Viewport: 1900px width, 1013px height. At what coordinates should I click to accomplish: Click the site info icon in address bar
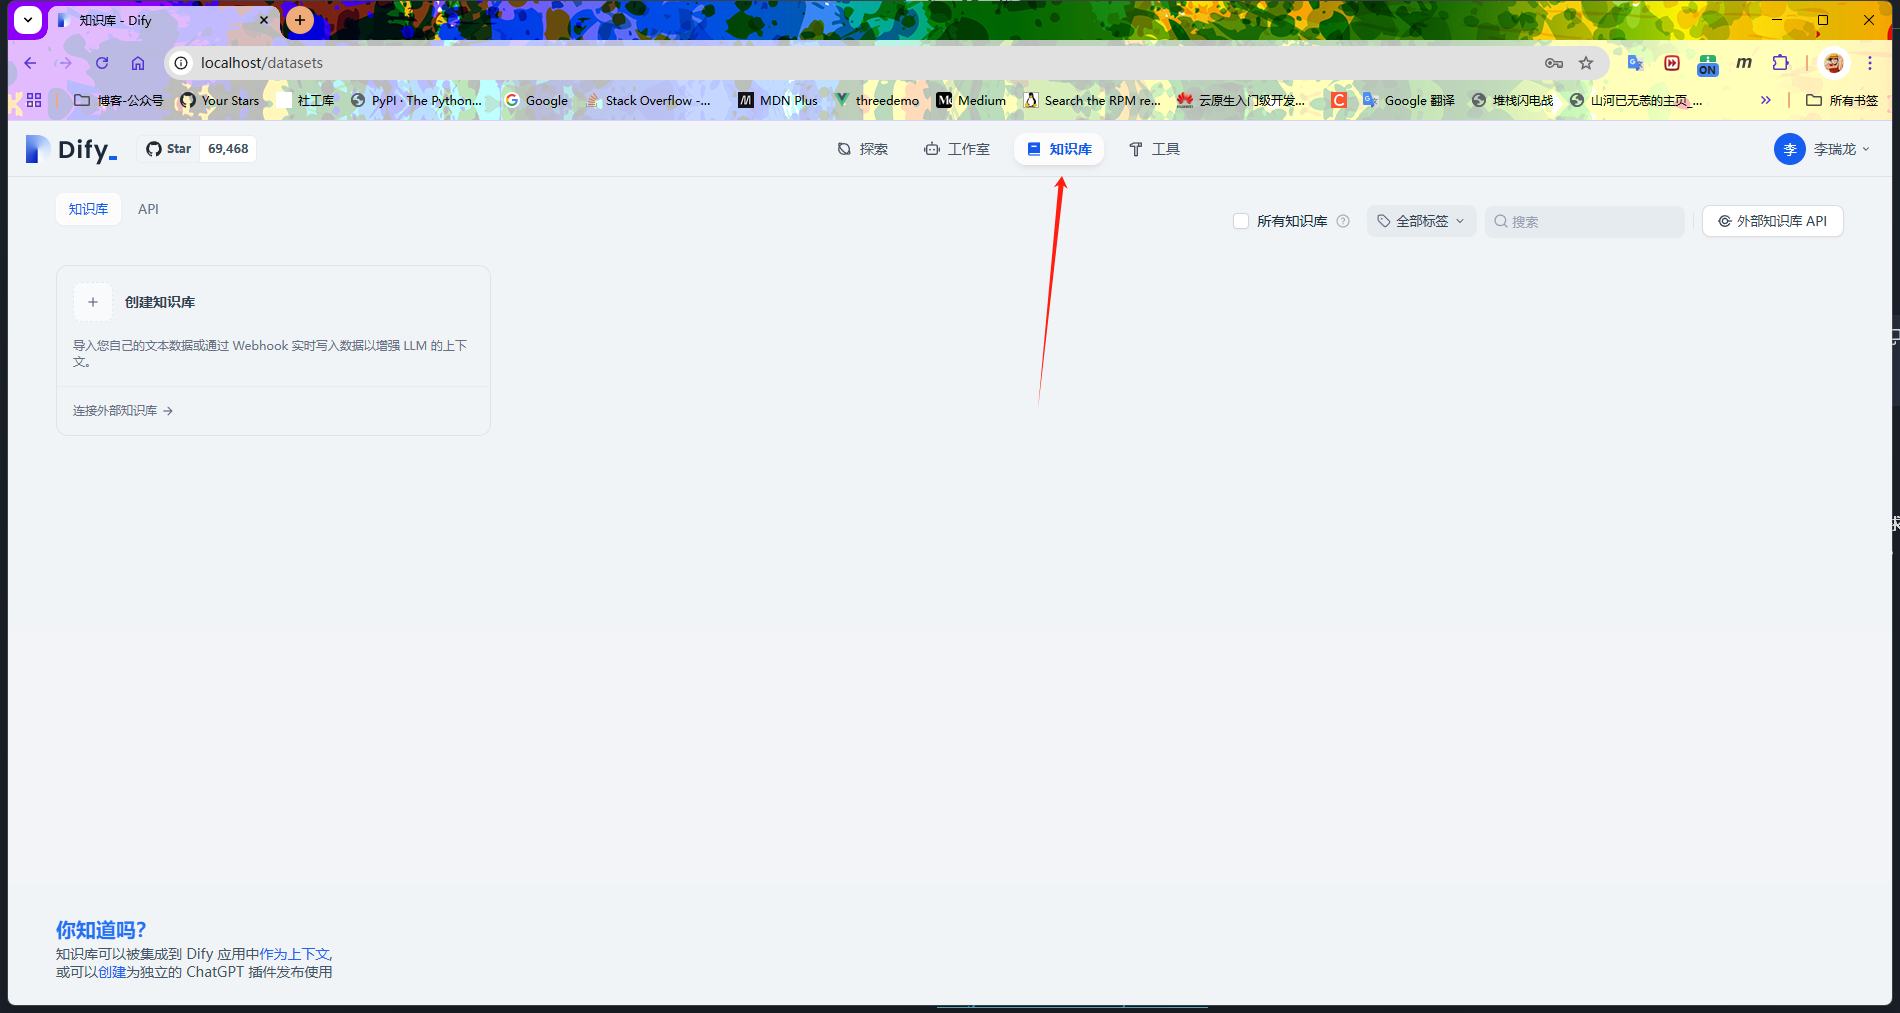tap(181, 63)
